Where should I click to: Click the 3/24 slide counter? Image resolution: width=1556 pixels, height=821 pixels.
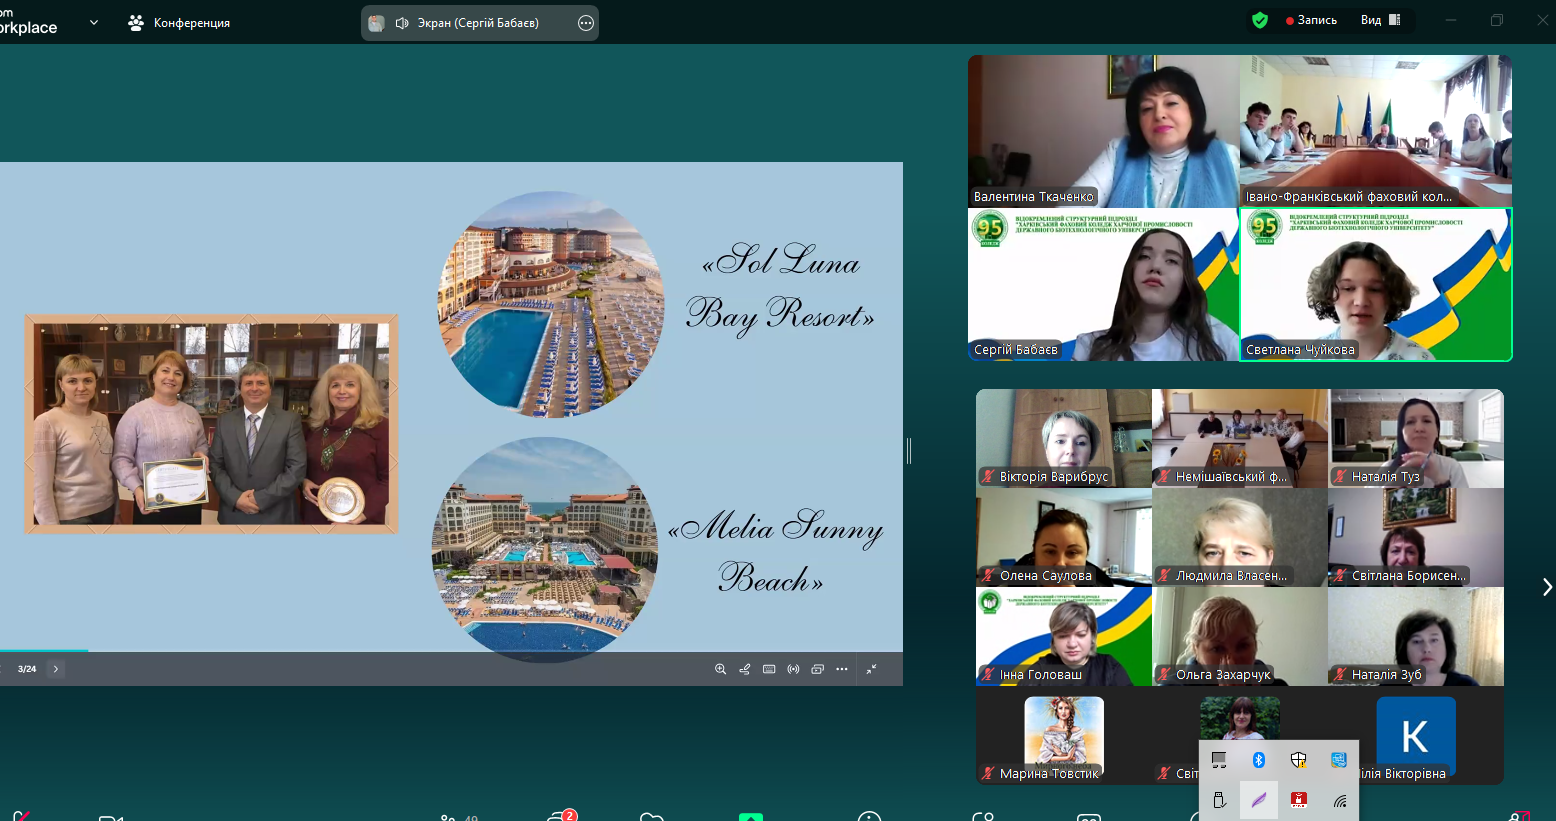[27, 669]
